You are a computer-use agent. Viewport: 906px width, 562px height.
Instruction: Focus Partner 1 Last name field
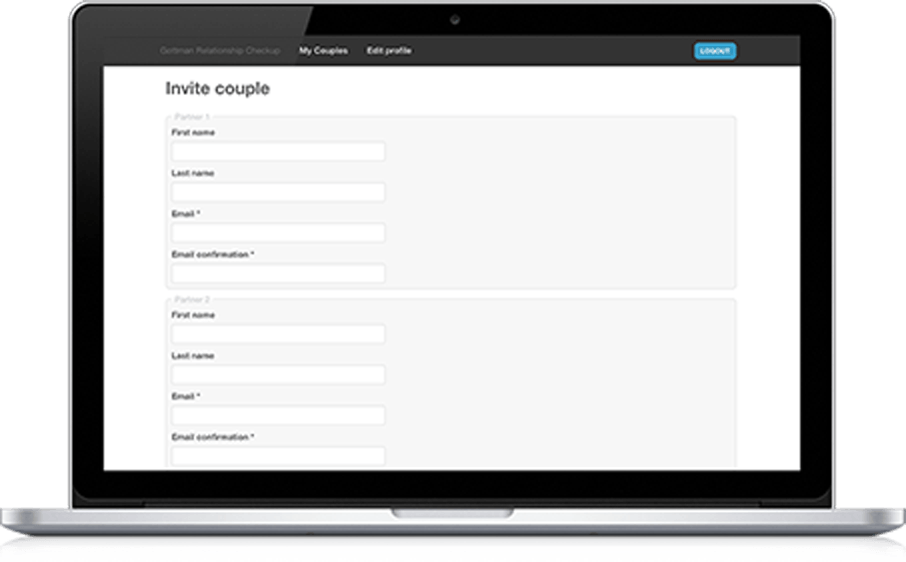tap(278, 192)
